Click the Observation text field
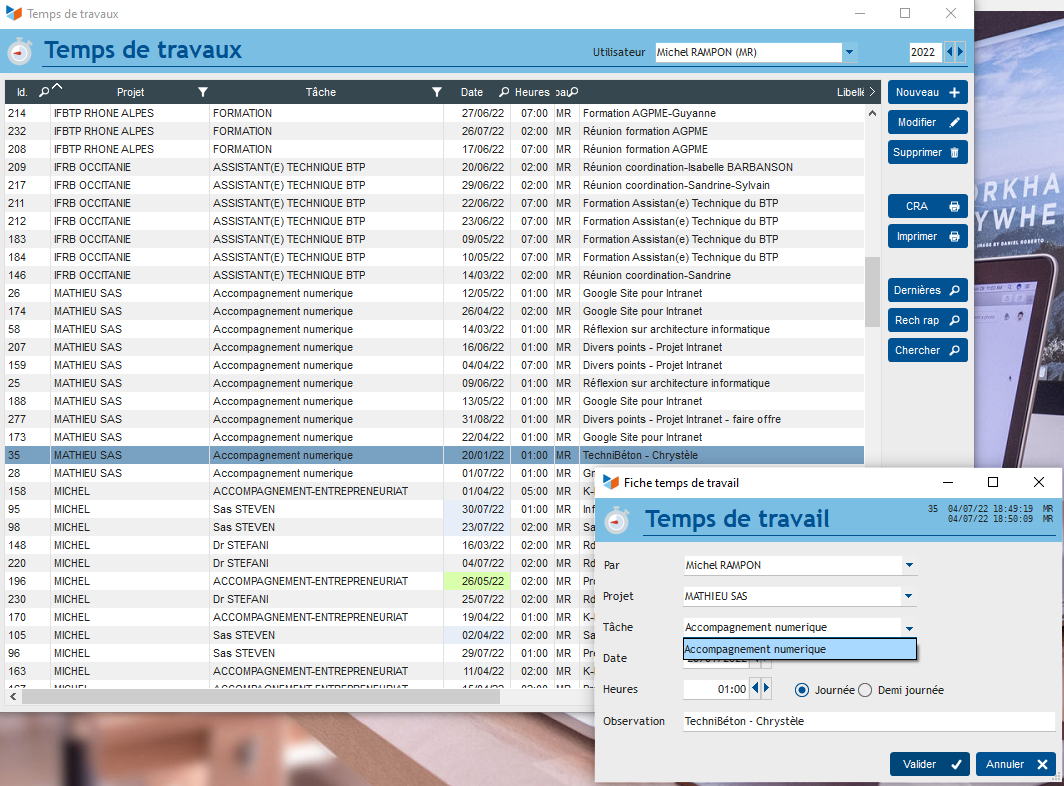The height and width of the screenshot is (786, 1064). (x=868, y=721)
